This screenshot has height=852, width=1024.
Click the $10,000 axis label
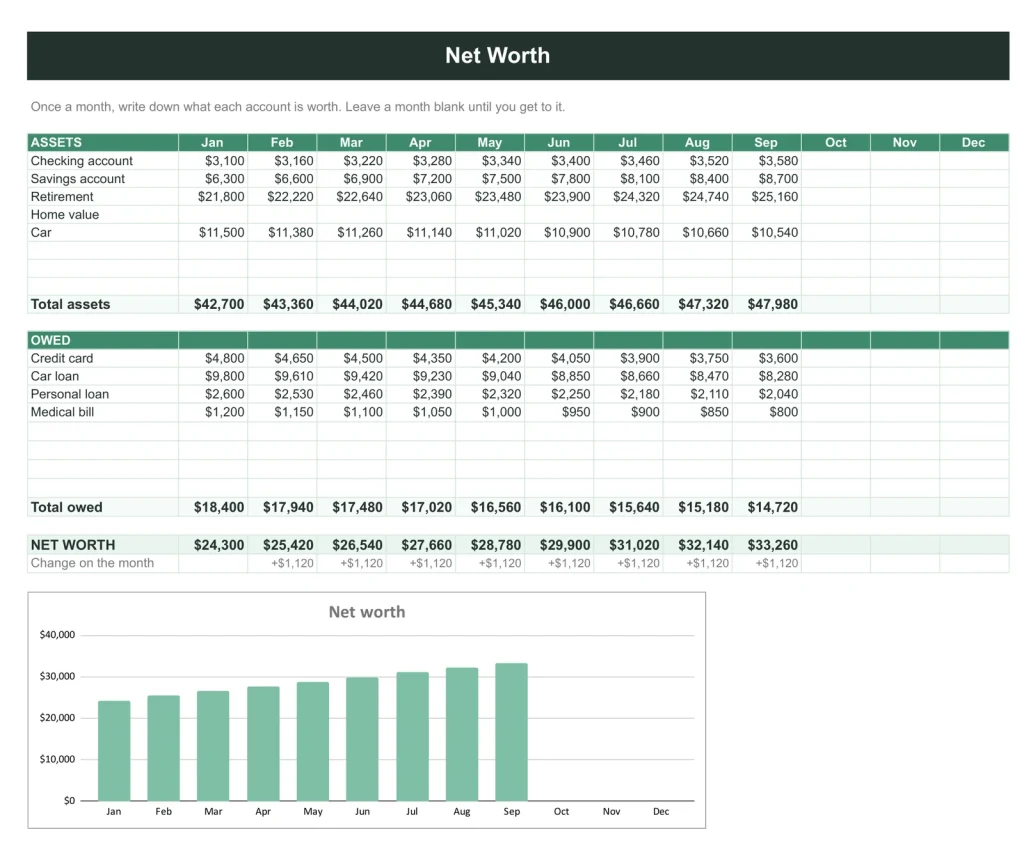pos(57,759)
